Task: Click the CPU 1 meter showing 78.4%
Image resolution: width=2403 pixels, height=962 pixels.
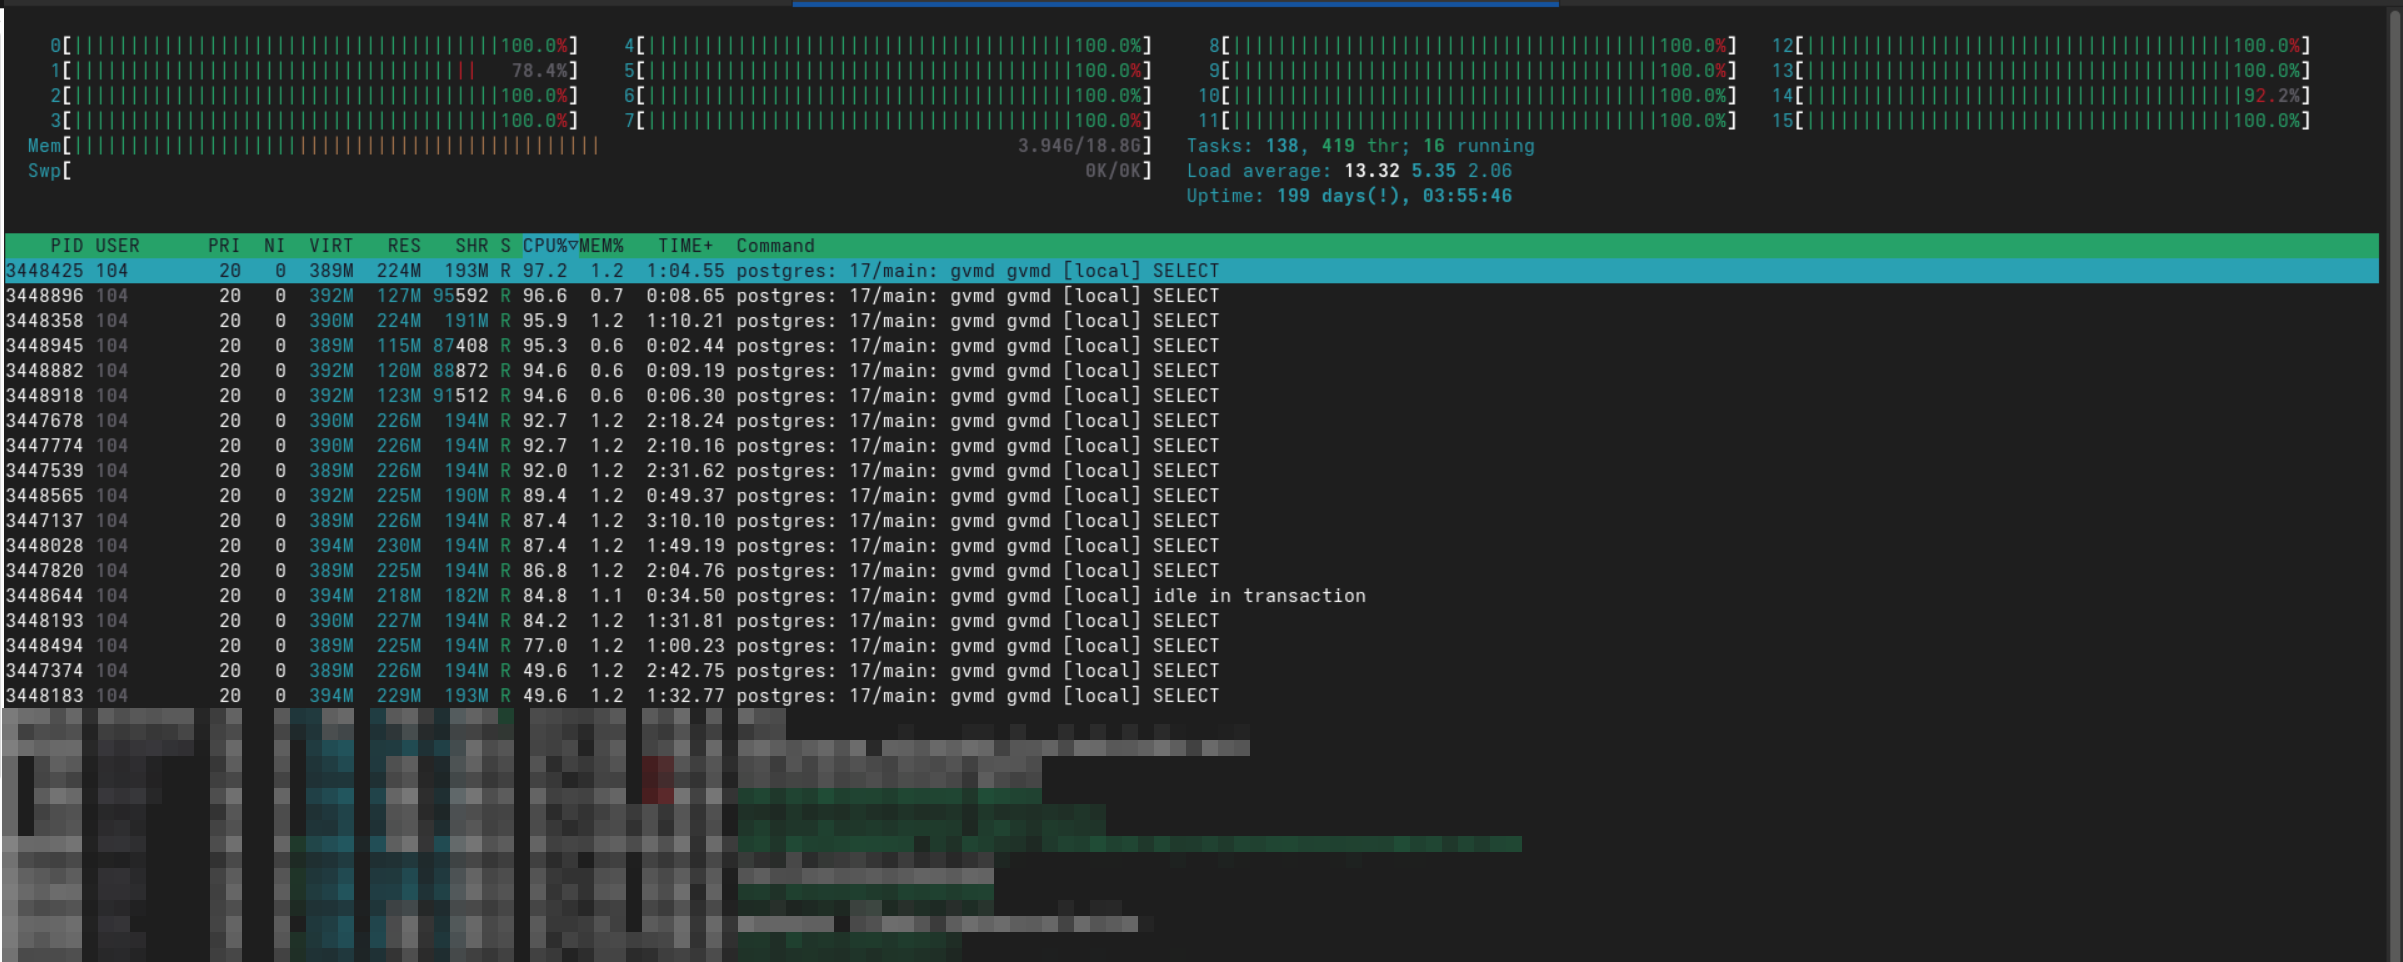Action: (x=314, y=71)
